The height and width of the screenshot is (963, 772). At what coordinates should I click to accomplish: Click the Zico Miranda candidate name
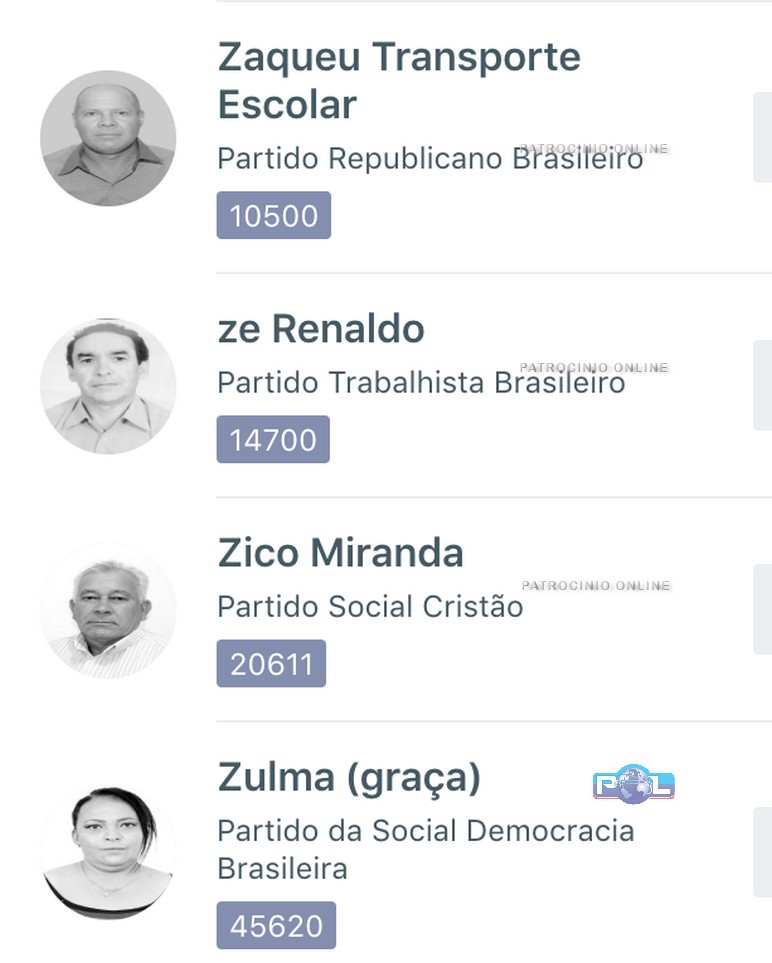click(340, 552)
